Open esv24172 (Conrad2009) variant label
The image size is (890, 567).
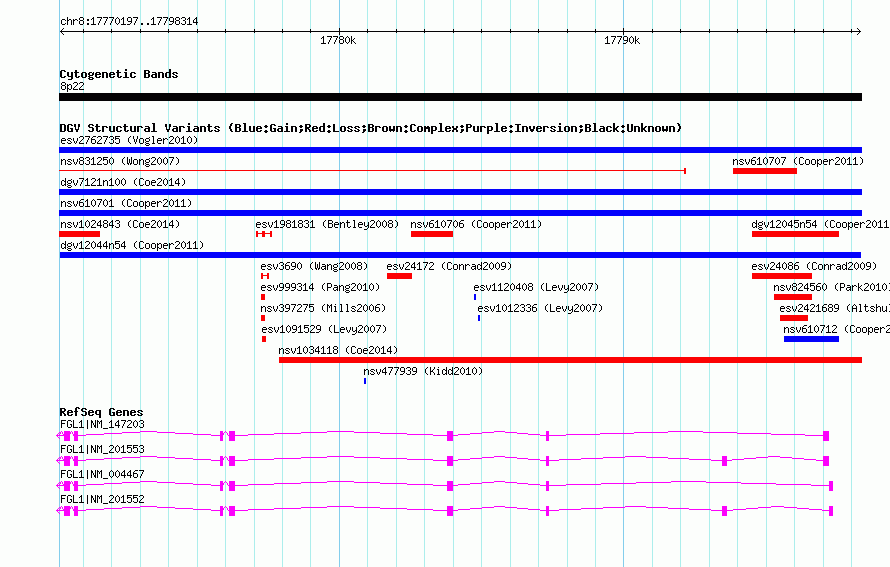pyautogui.click(x=449, y=266)
